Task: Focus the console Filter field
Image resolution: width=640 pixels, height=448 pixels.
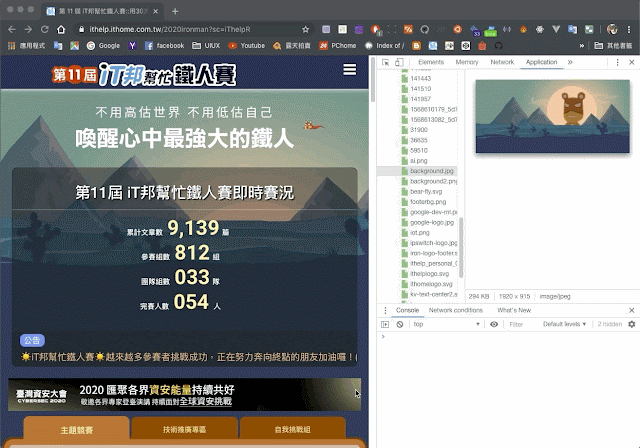Action: pos(522,324)
